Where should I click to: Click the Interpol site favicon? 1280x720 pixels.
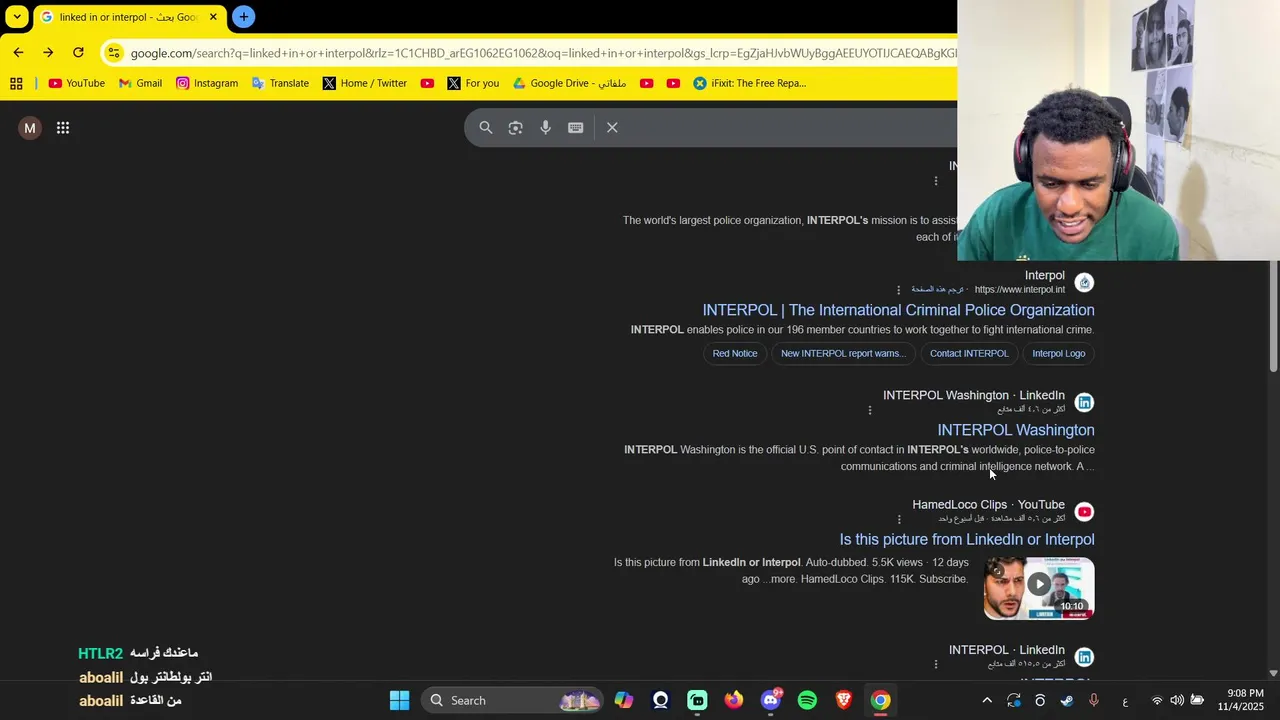pyautogui.click(x=1084, y=283)
